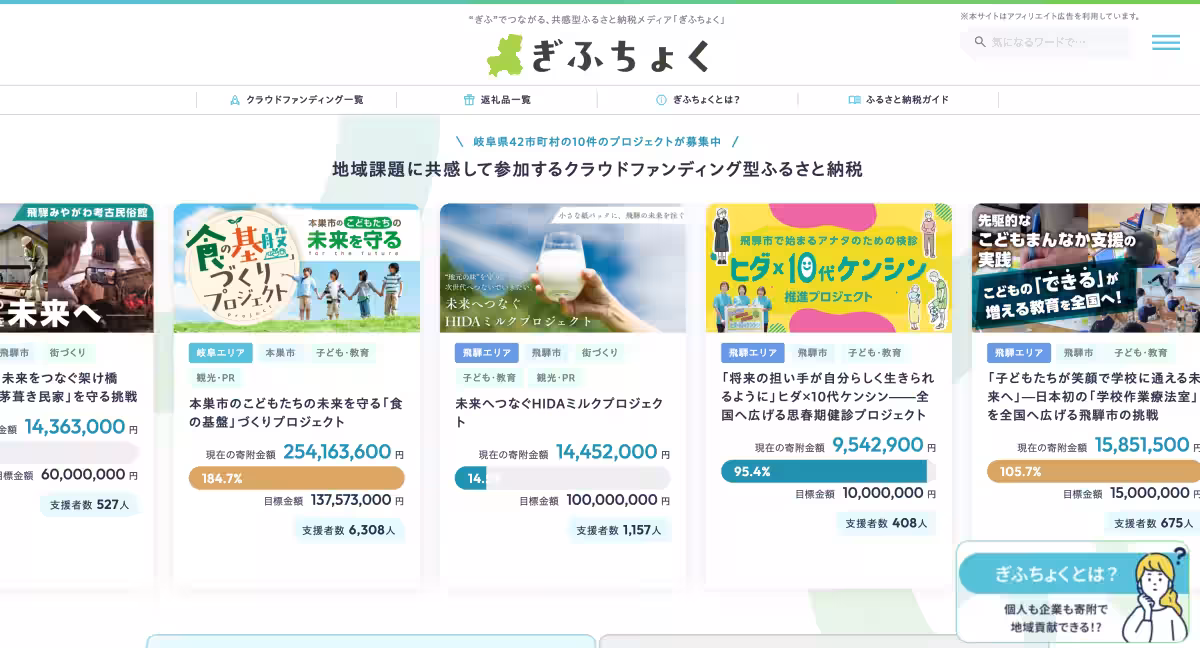Click the 184.7% donation progress bar

click(296, 478)
